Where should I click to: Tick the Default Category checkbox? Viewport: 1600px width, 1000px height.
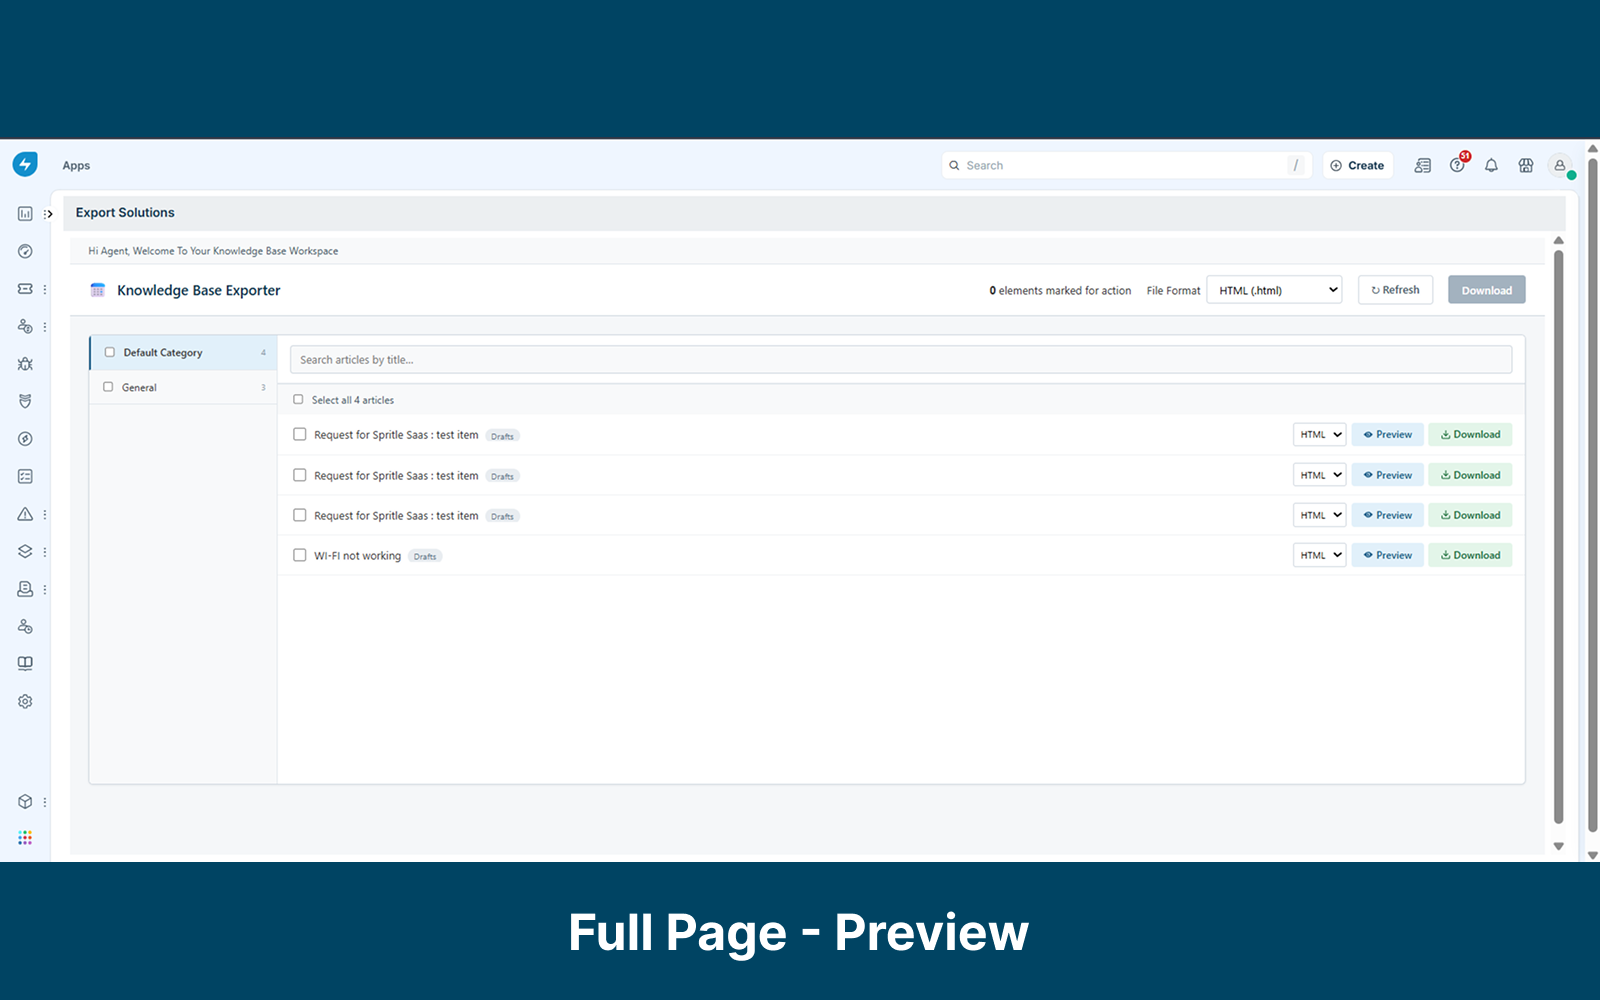(110, 352)
